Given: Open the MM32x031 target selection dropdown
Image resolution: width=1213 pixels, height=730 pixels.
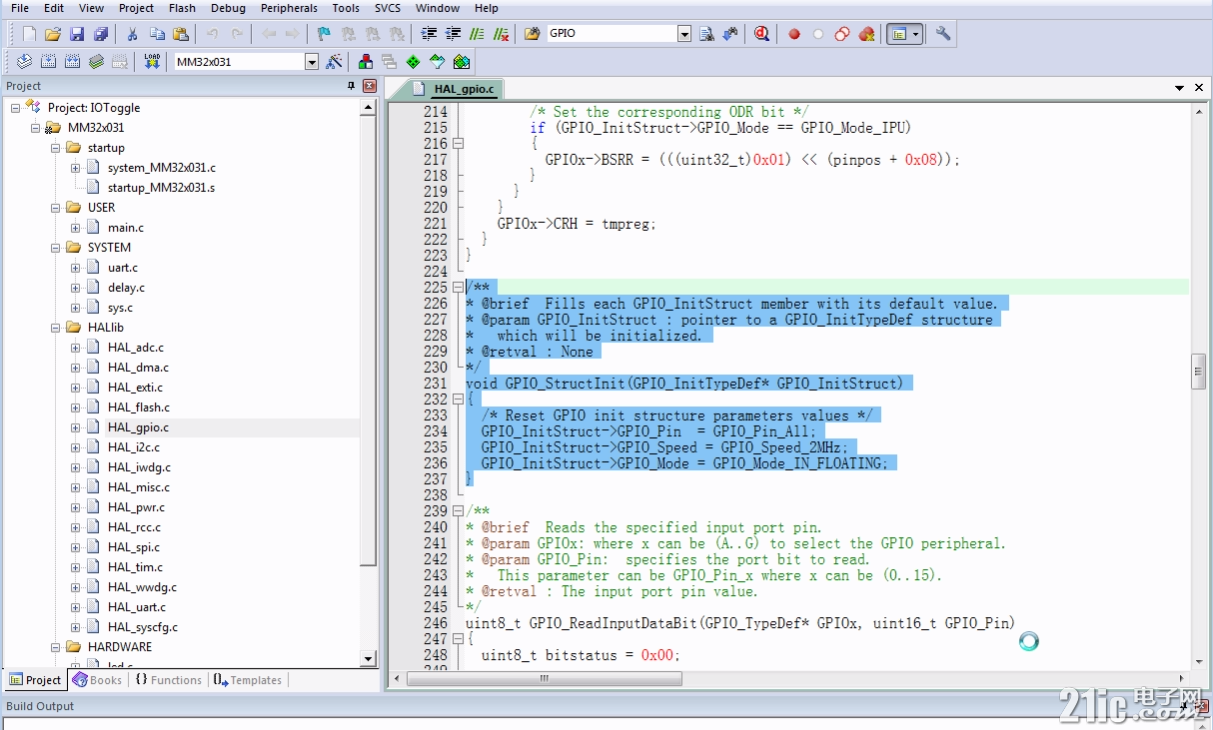Looking at the screenshot, I should [312, 62].
